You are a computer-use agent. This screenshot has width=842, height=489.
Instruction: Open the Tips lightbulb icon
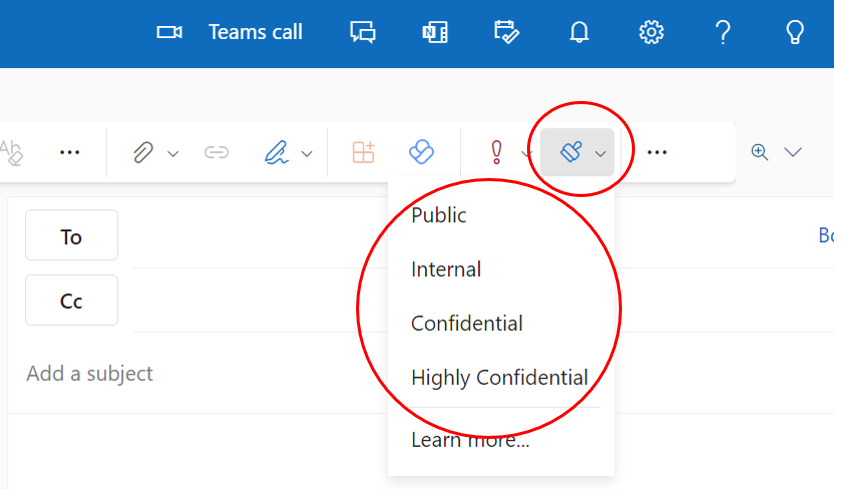(x=795, y=32)
